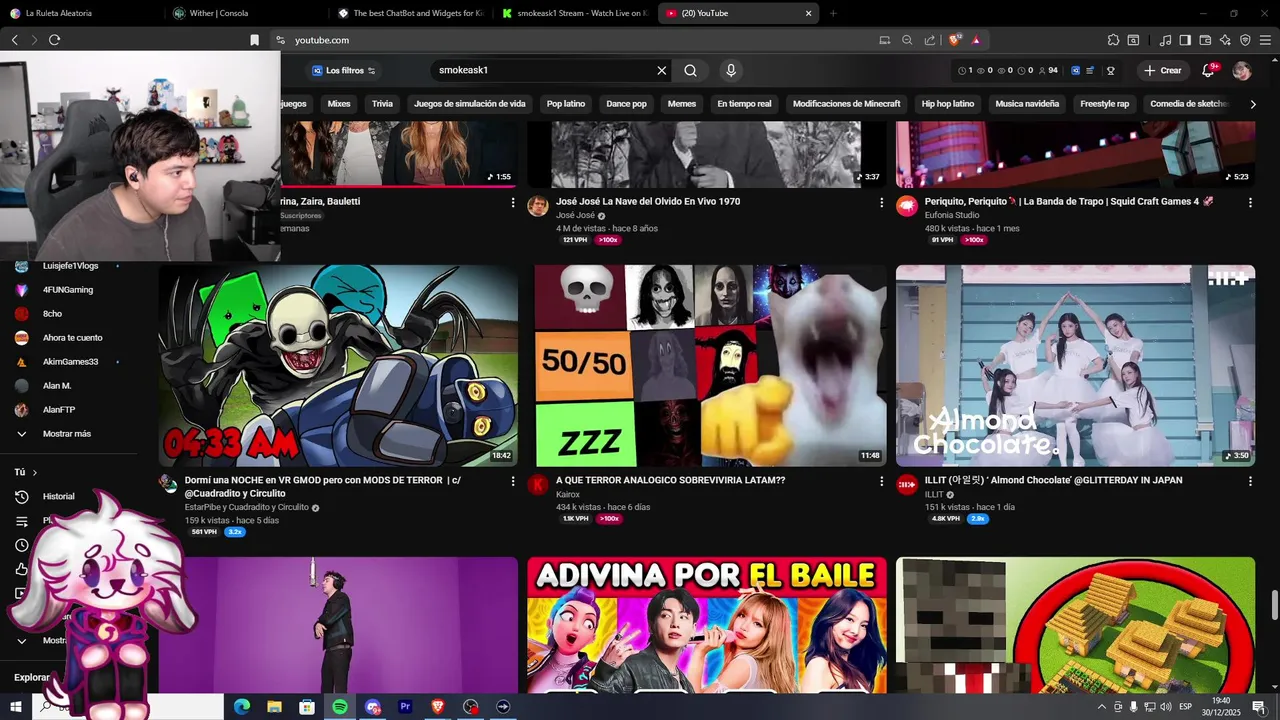Open Adobe Premiere Pro from the taskbar
This screenshot has width=1280, height=720.
(405, 707)
